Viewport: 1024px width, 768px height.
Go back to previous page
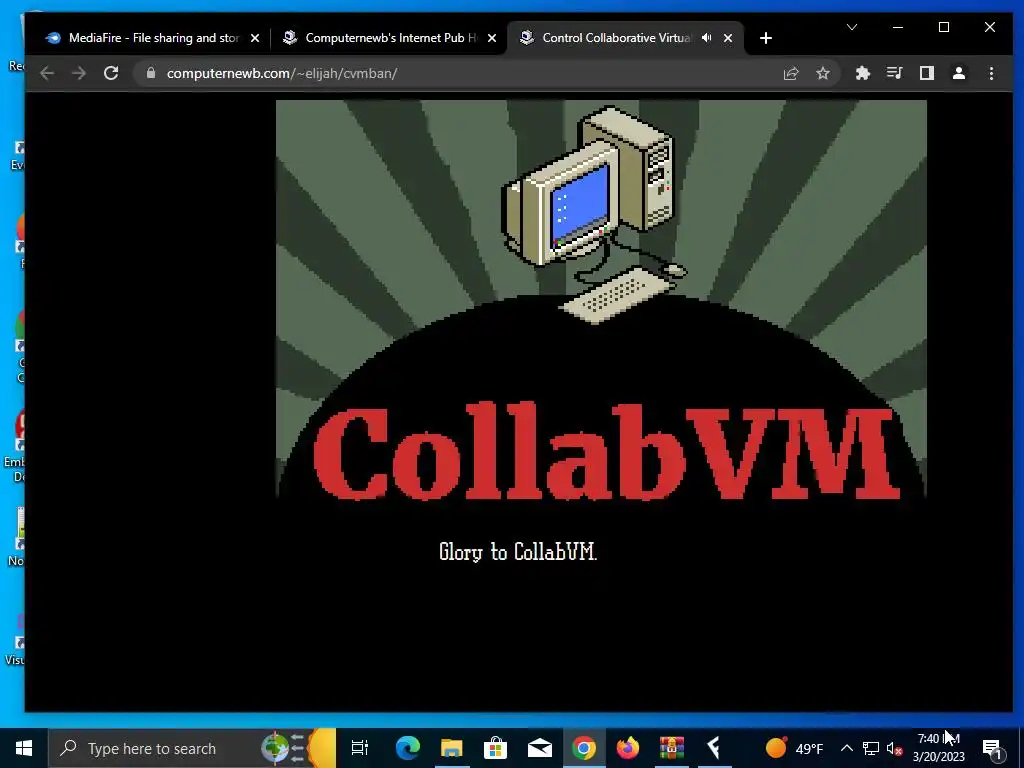(x=47, y=73)
